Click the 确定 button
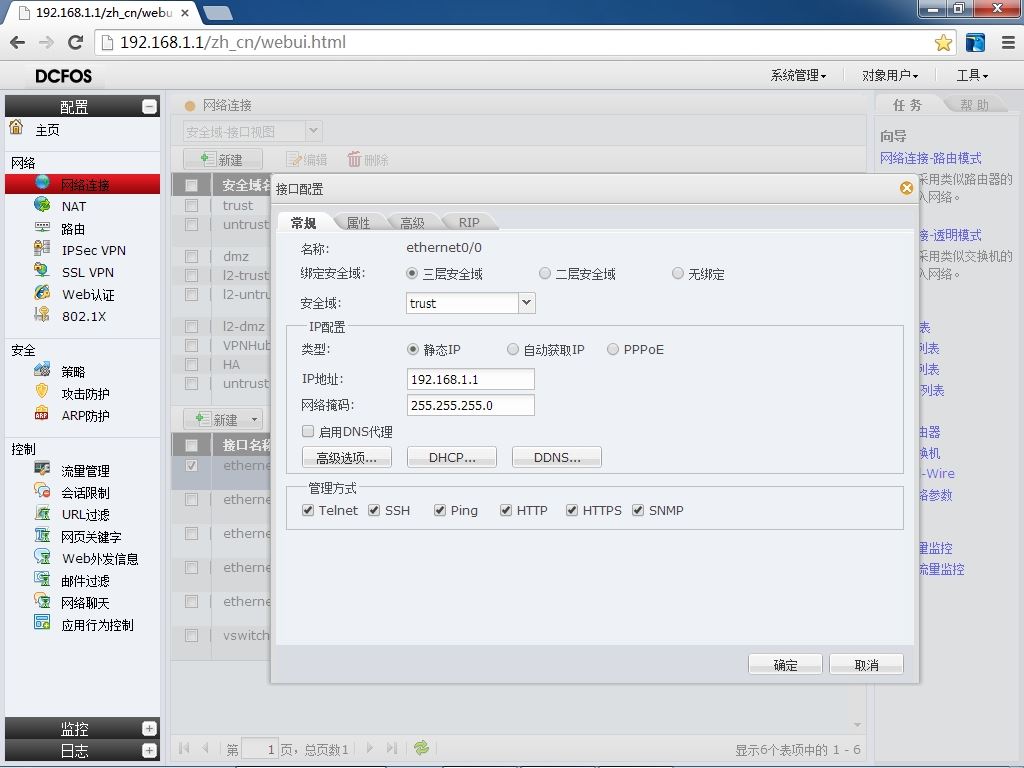The image size is (1024, 768). 785,664
